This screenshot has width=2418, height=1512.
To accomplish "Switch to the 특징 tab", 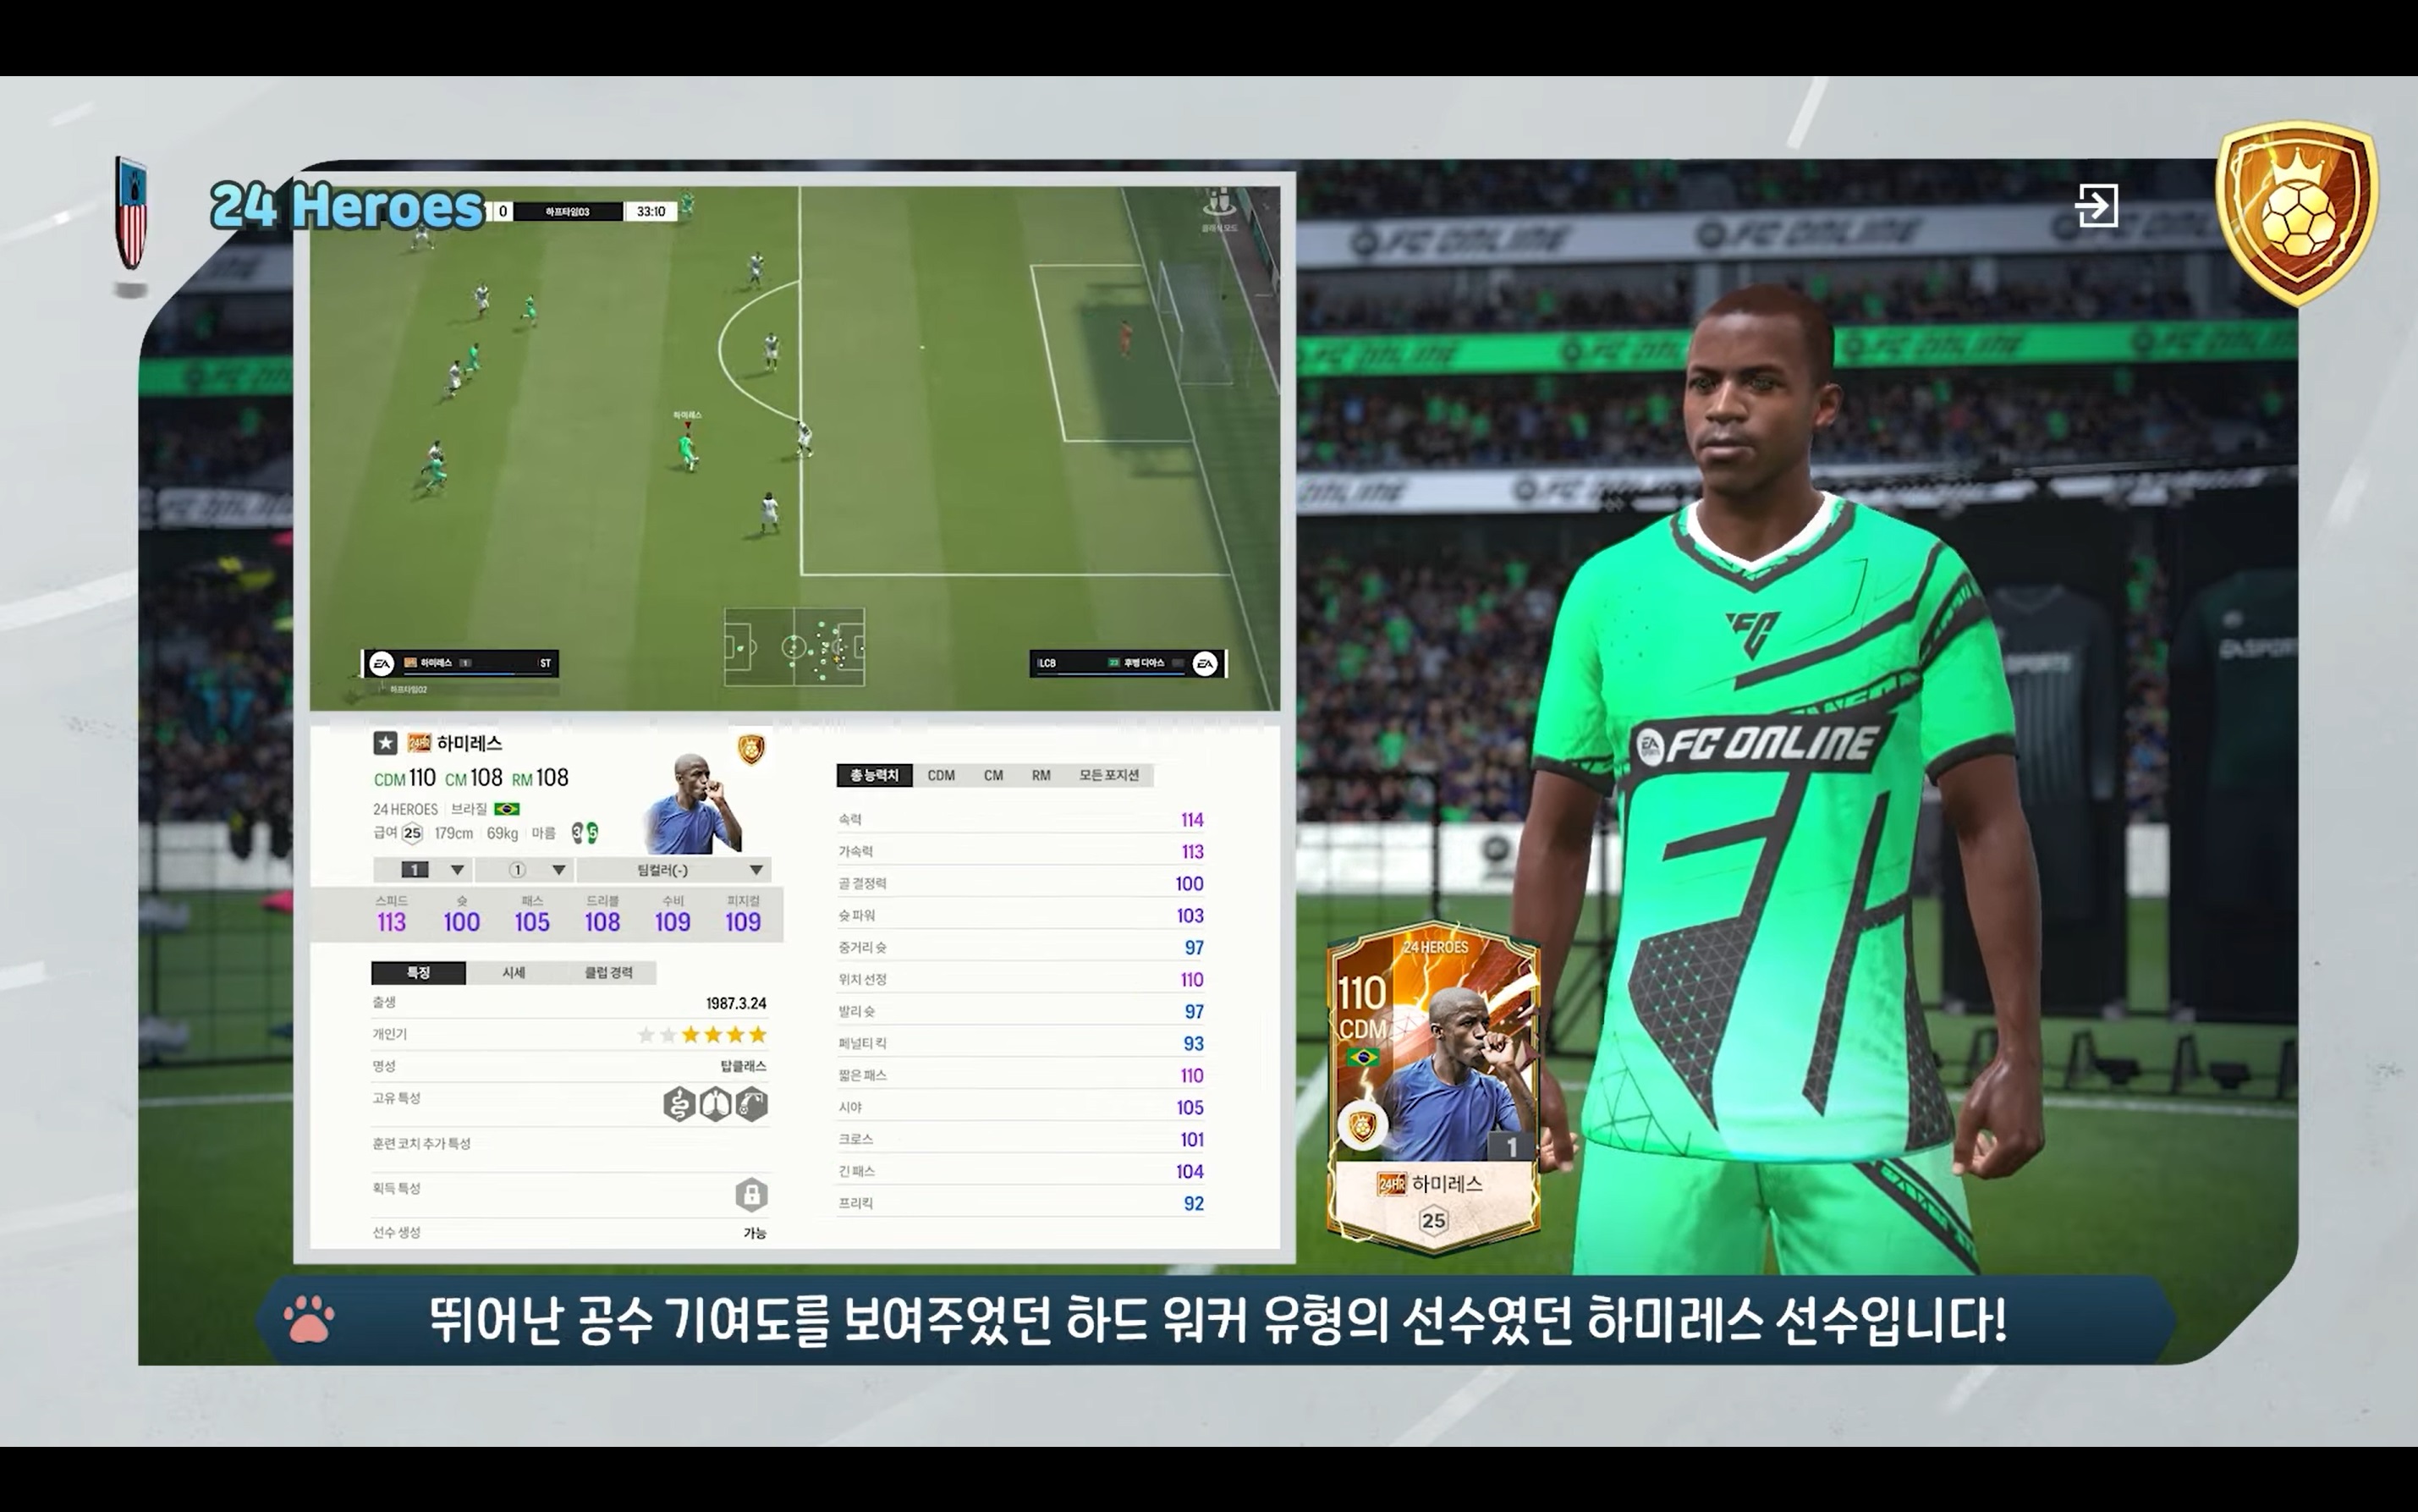I will click(x=418, y=972).
